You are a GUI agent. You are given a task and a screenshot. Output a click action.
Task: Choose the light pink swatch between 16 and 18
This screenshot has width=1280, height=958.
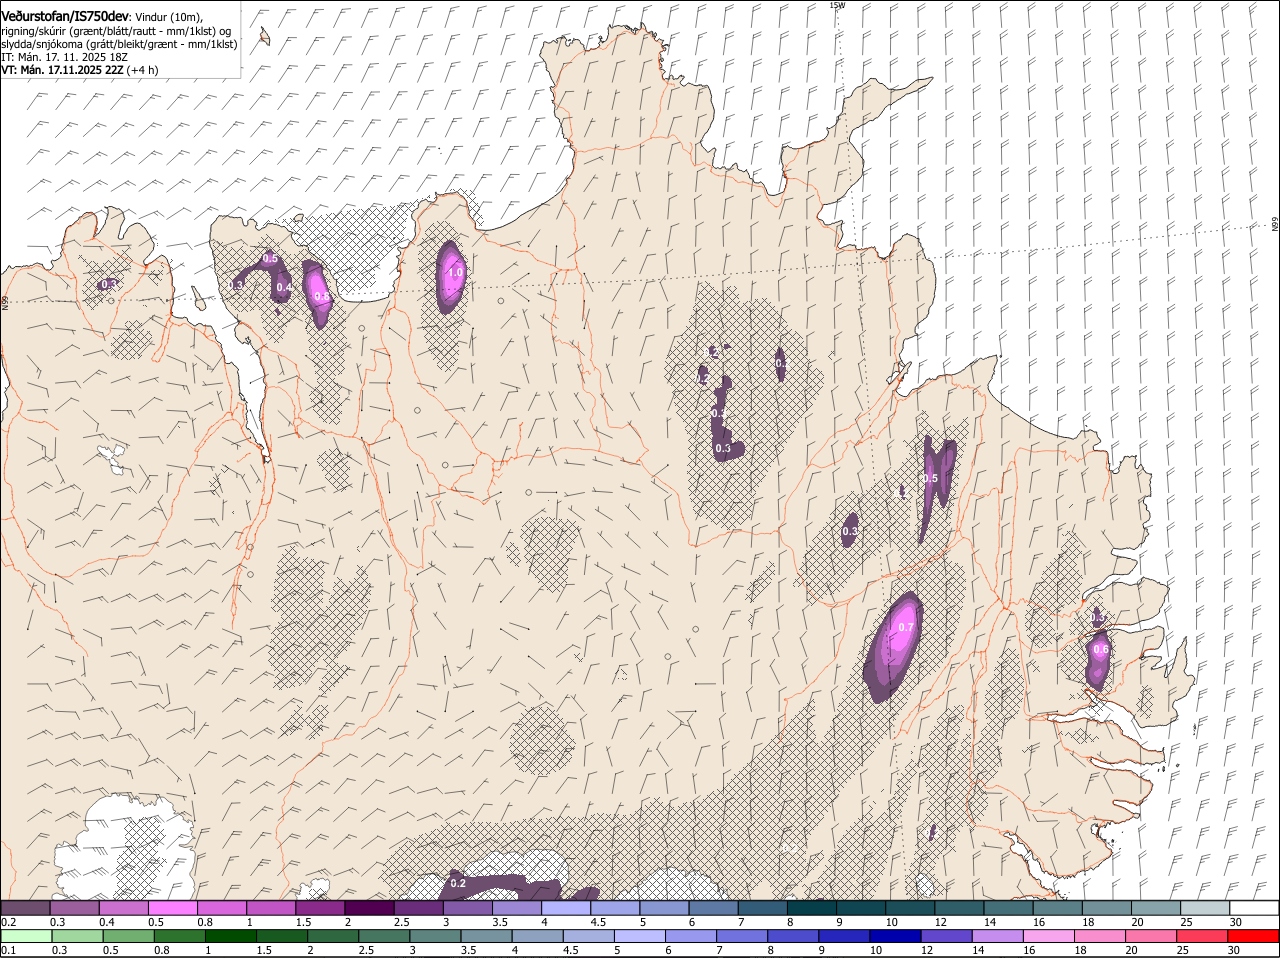coord(1049,936)
